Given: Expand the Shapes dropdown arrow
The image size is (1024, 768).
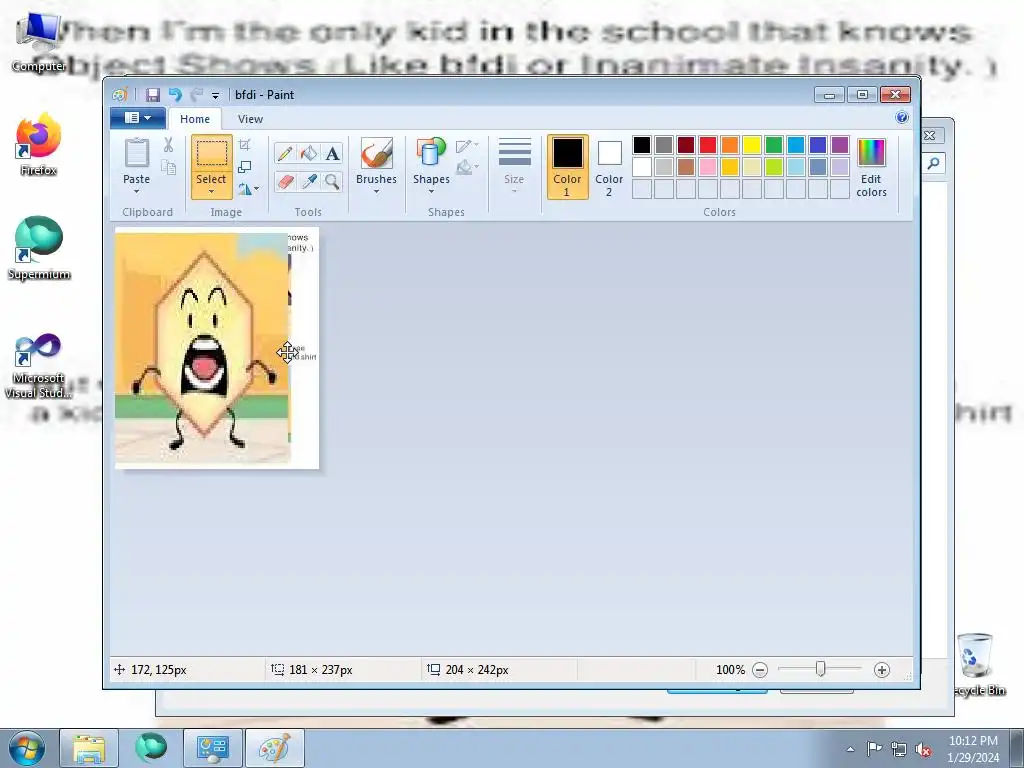Looking at the screenshot, I should [x=431, y=191].
